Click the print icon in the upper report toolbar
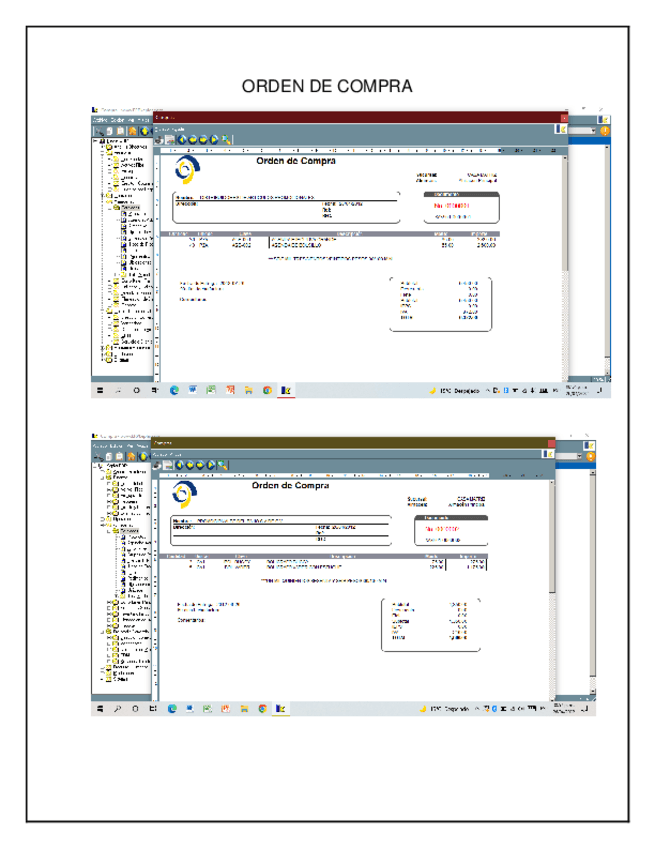The image size is (655, 848). point(159,139)
